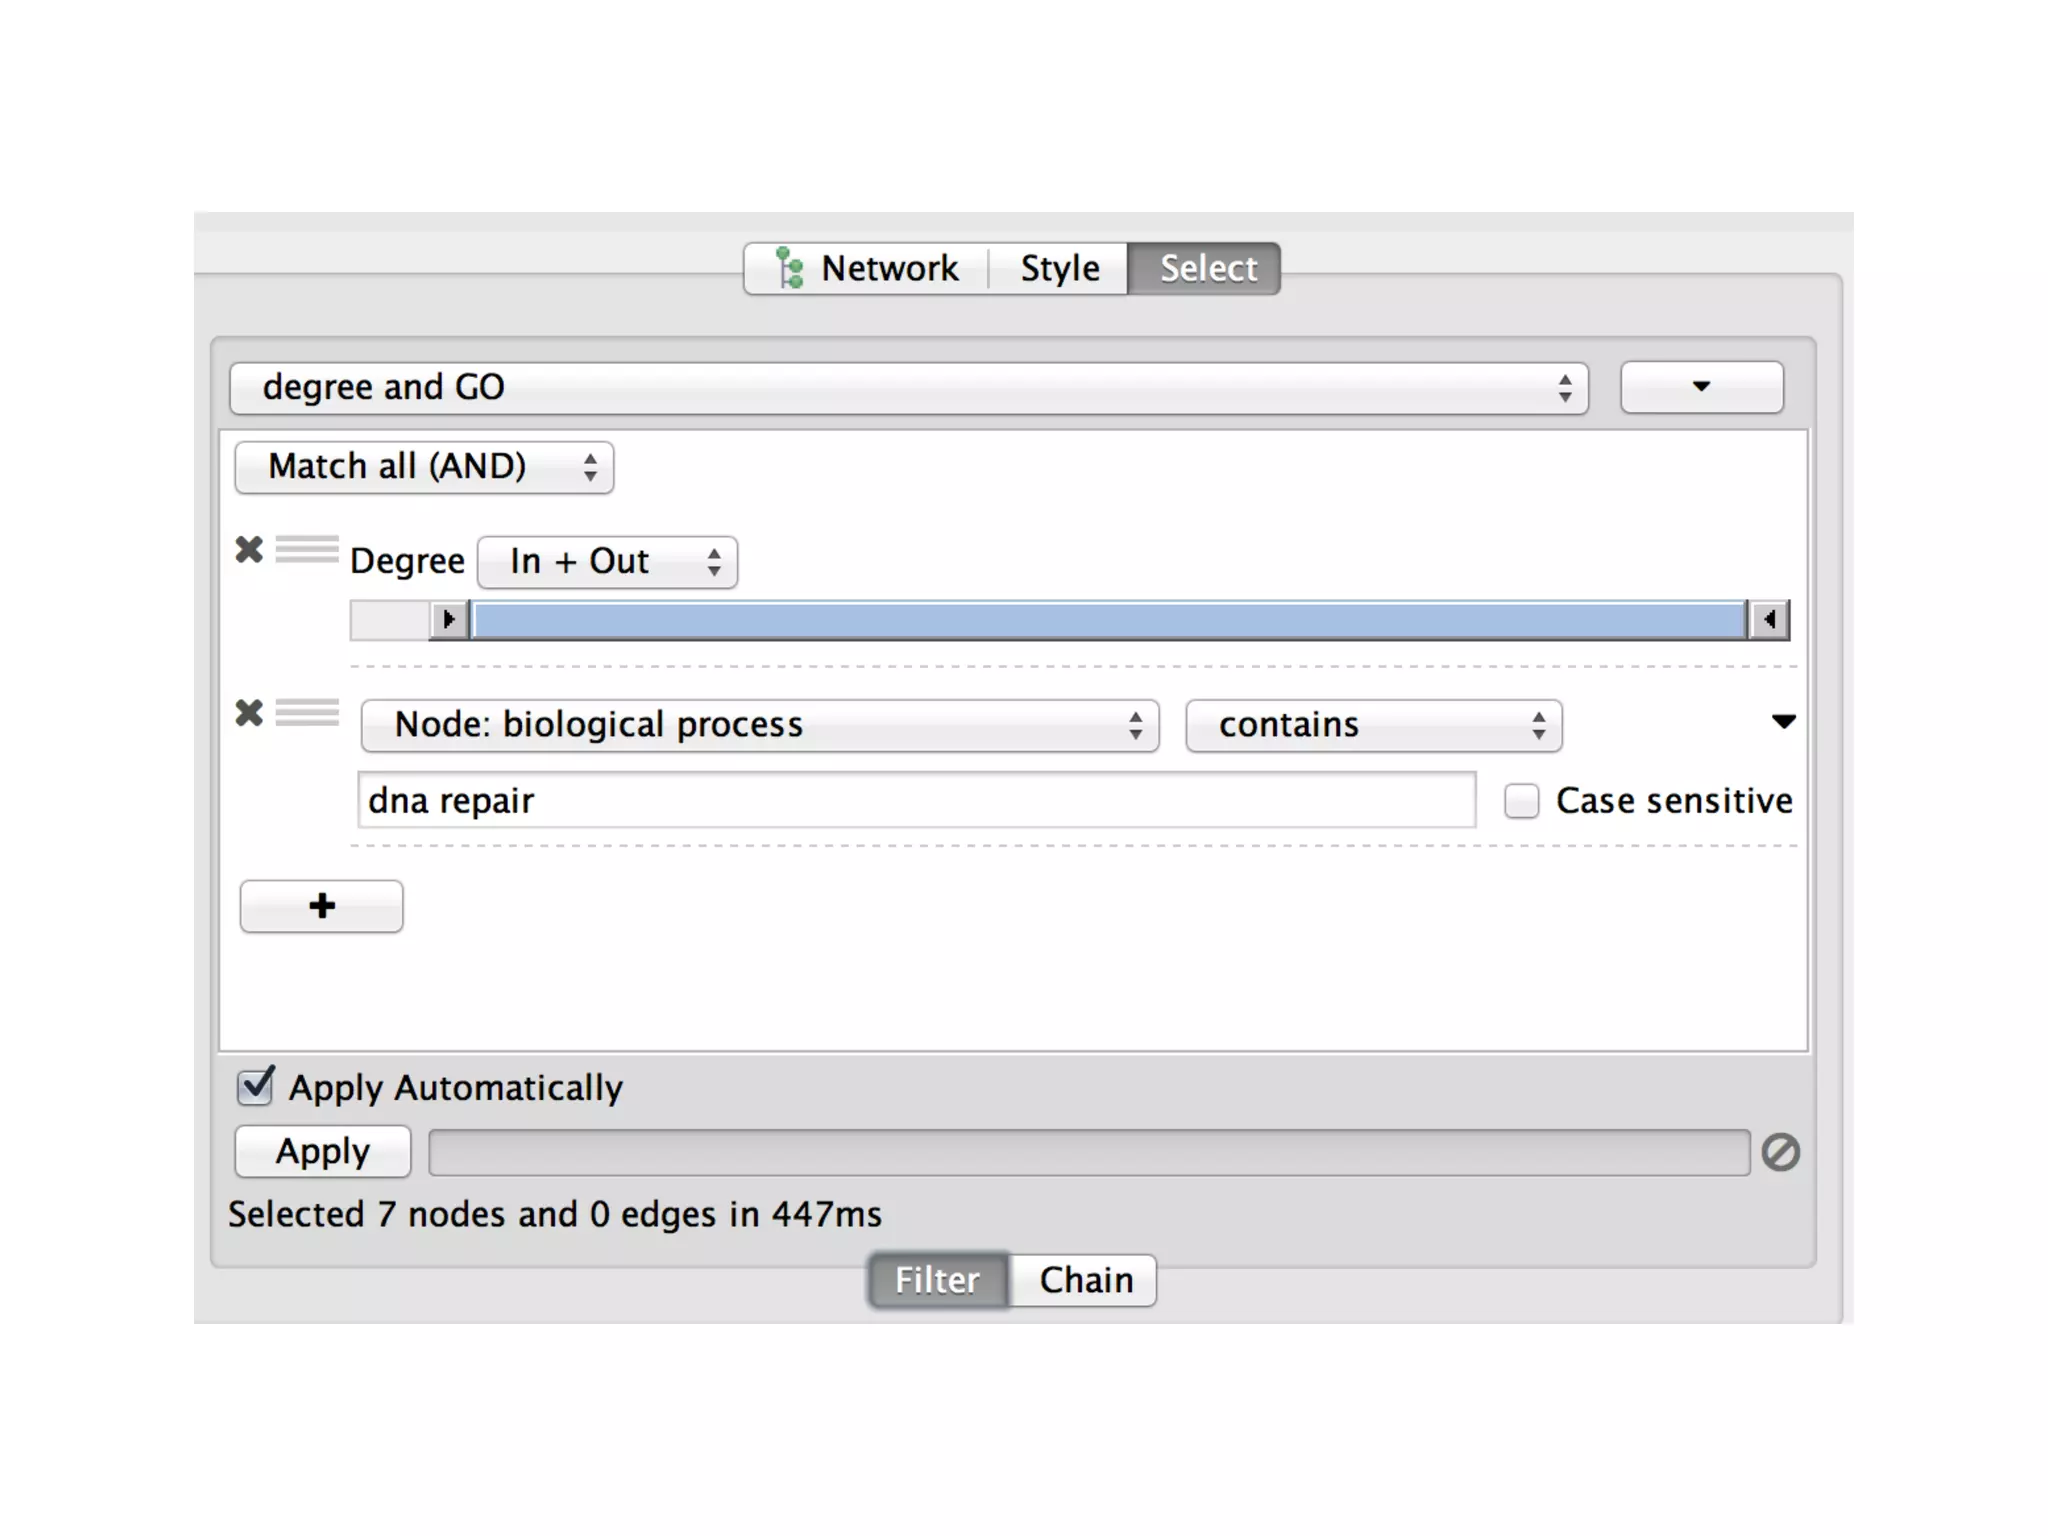The width and height of the screenshot is (2048, 1536).
Task: Click the left degree slider thumb
Action: [x=450, y=620]
